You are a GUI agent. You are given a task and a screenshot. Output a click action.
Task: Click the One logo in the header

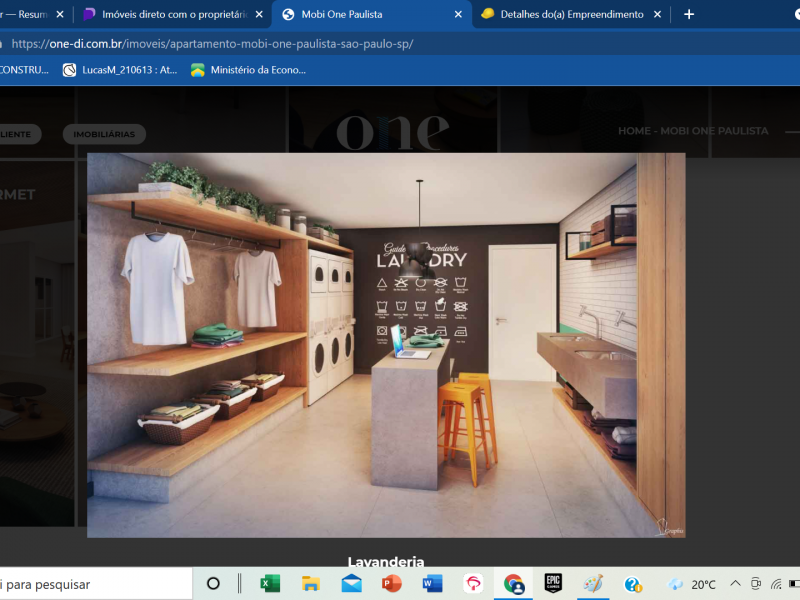(392, 131)
